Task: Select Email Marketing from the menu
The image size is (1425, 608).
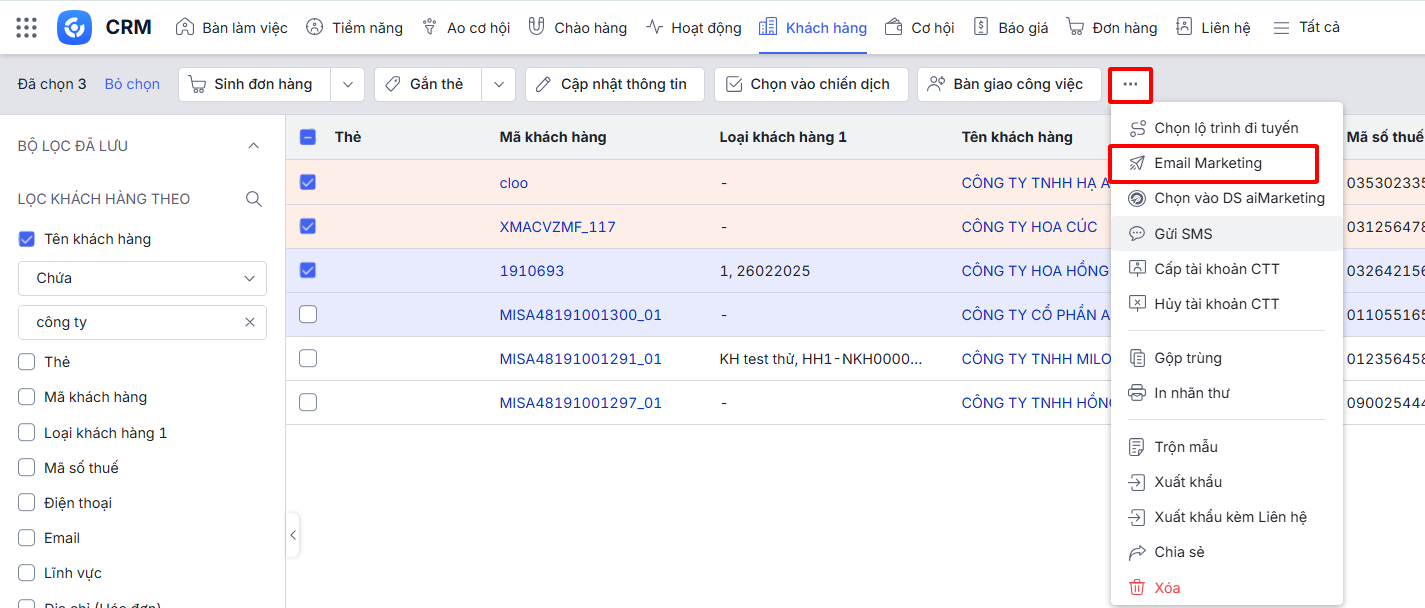Action: click(1207, 163)
